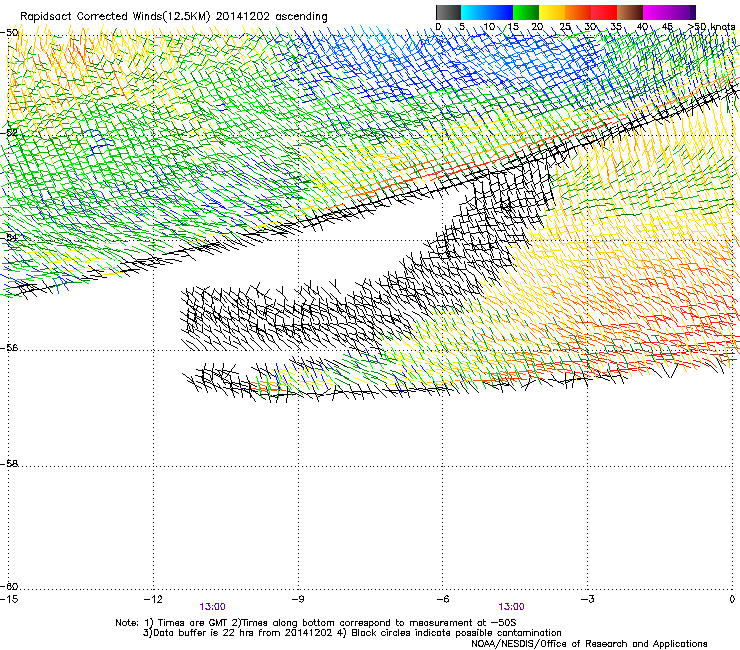
Task: Click longitude label 0
Action: pyautogui.click(x=732, y=599)
